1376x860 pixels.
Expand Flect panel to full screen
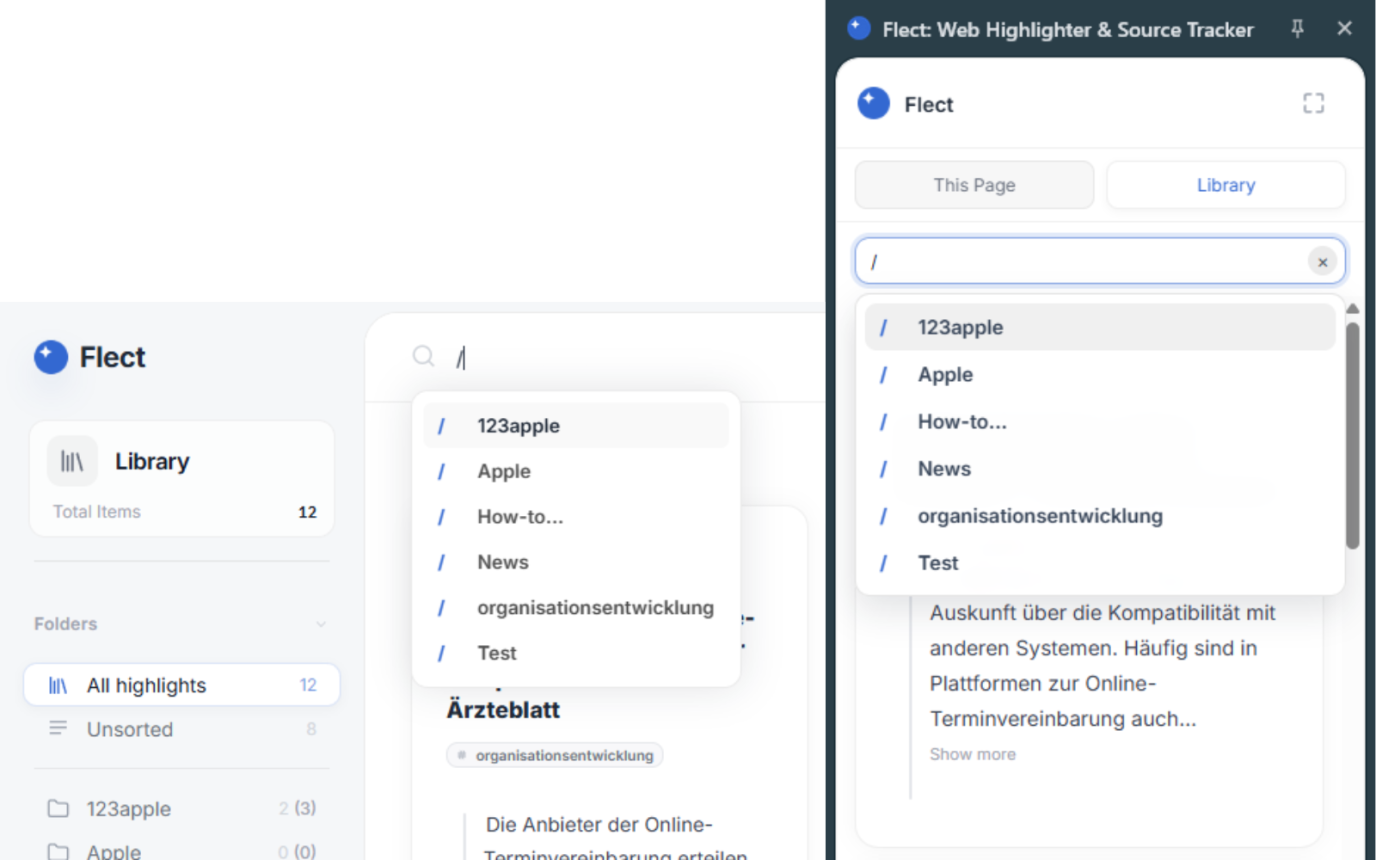pos(1313,104)
